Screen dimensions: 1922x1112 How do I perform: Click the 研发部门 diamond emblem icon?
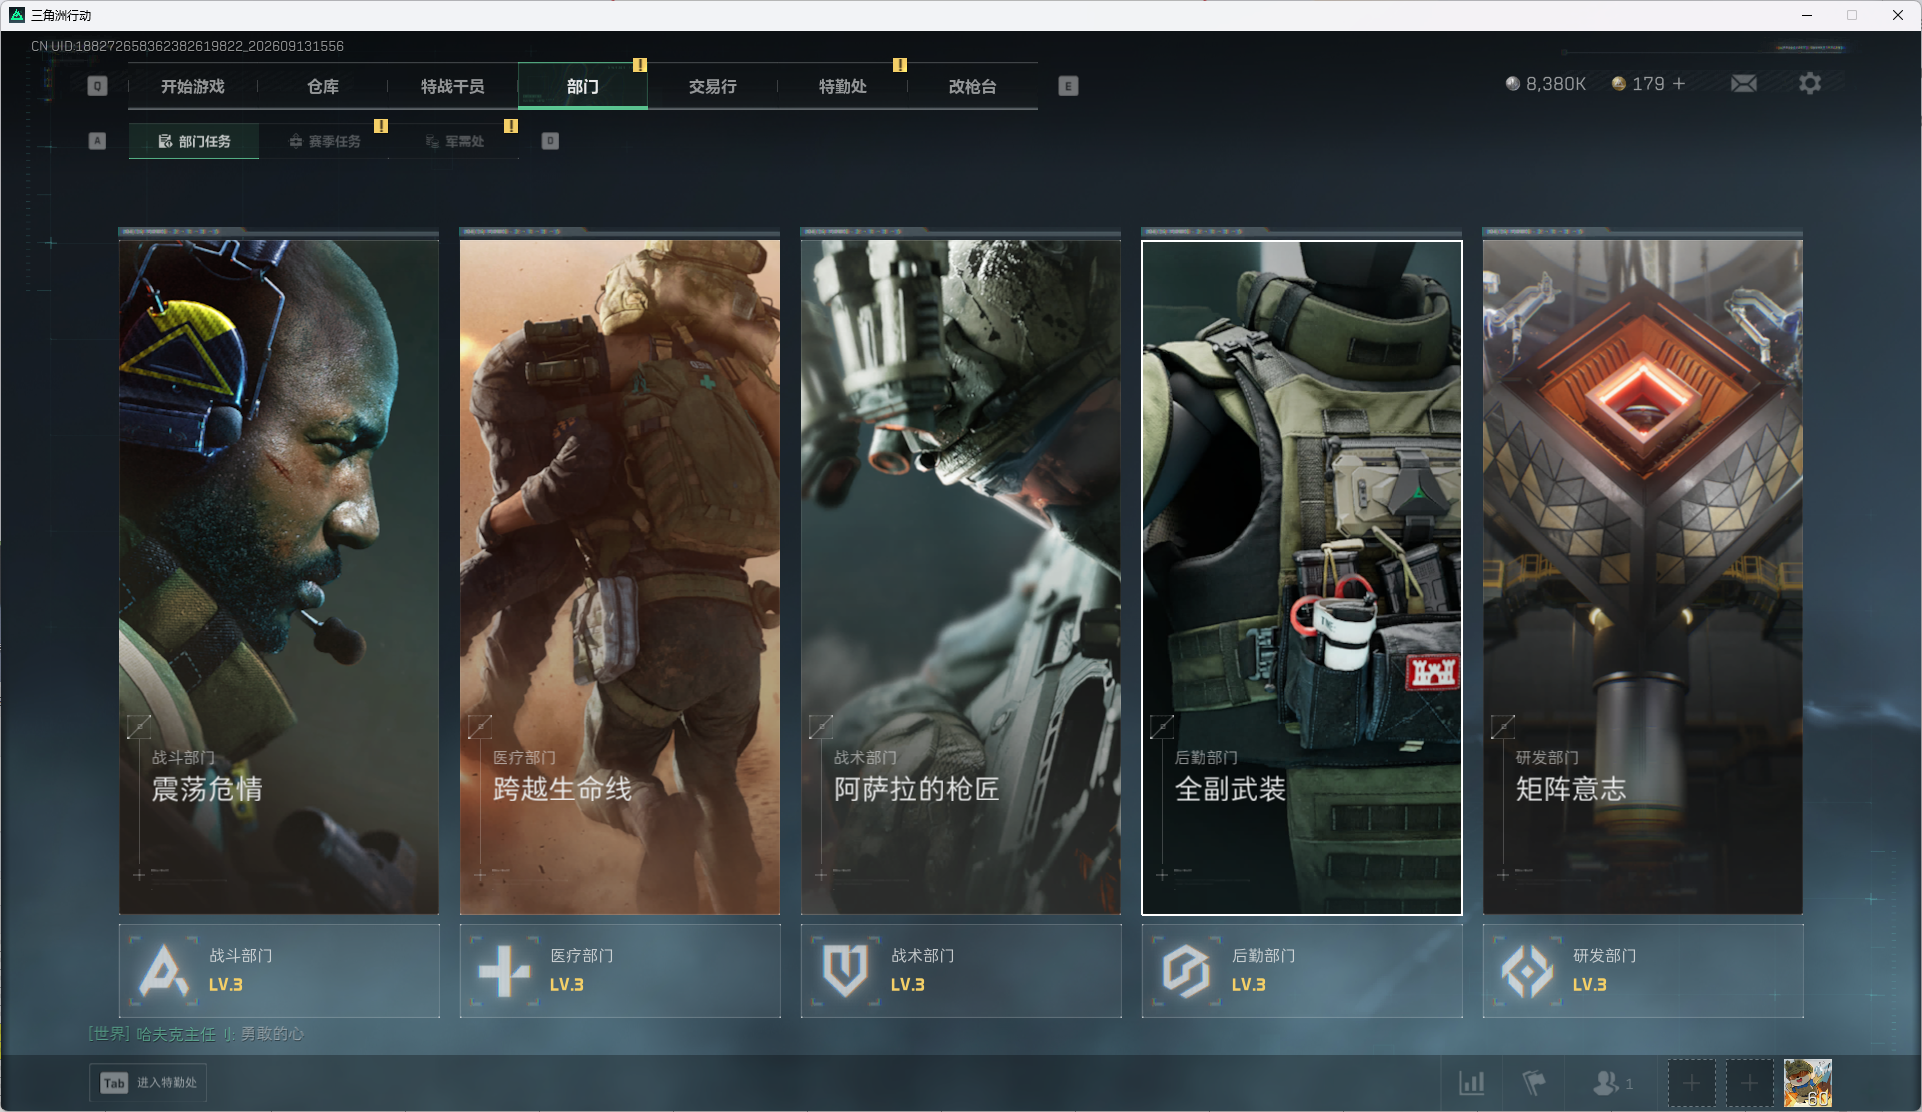(x=1527, y=971)
